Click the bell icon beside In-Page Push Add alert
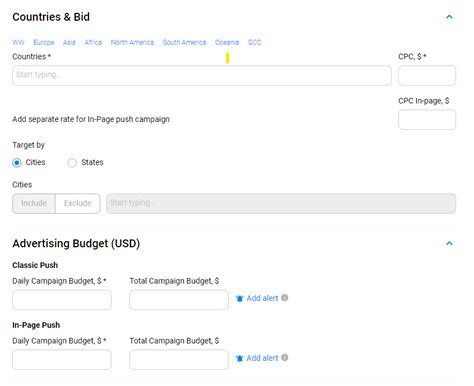Image resolution: width=474 pixels, height=386 pixels. pyautogui.click(x=239, y=358)
